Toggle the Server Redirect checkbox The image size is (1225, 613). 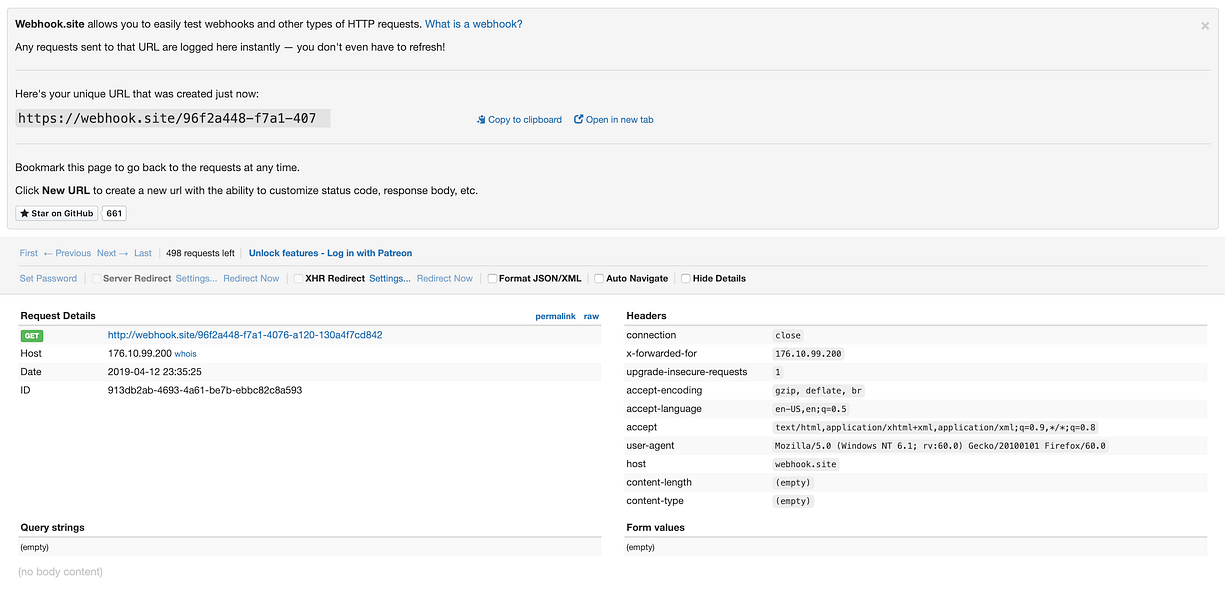coord(97,279)
